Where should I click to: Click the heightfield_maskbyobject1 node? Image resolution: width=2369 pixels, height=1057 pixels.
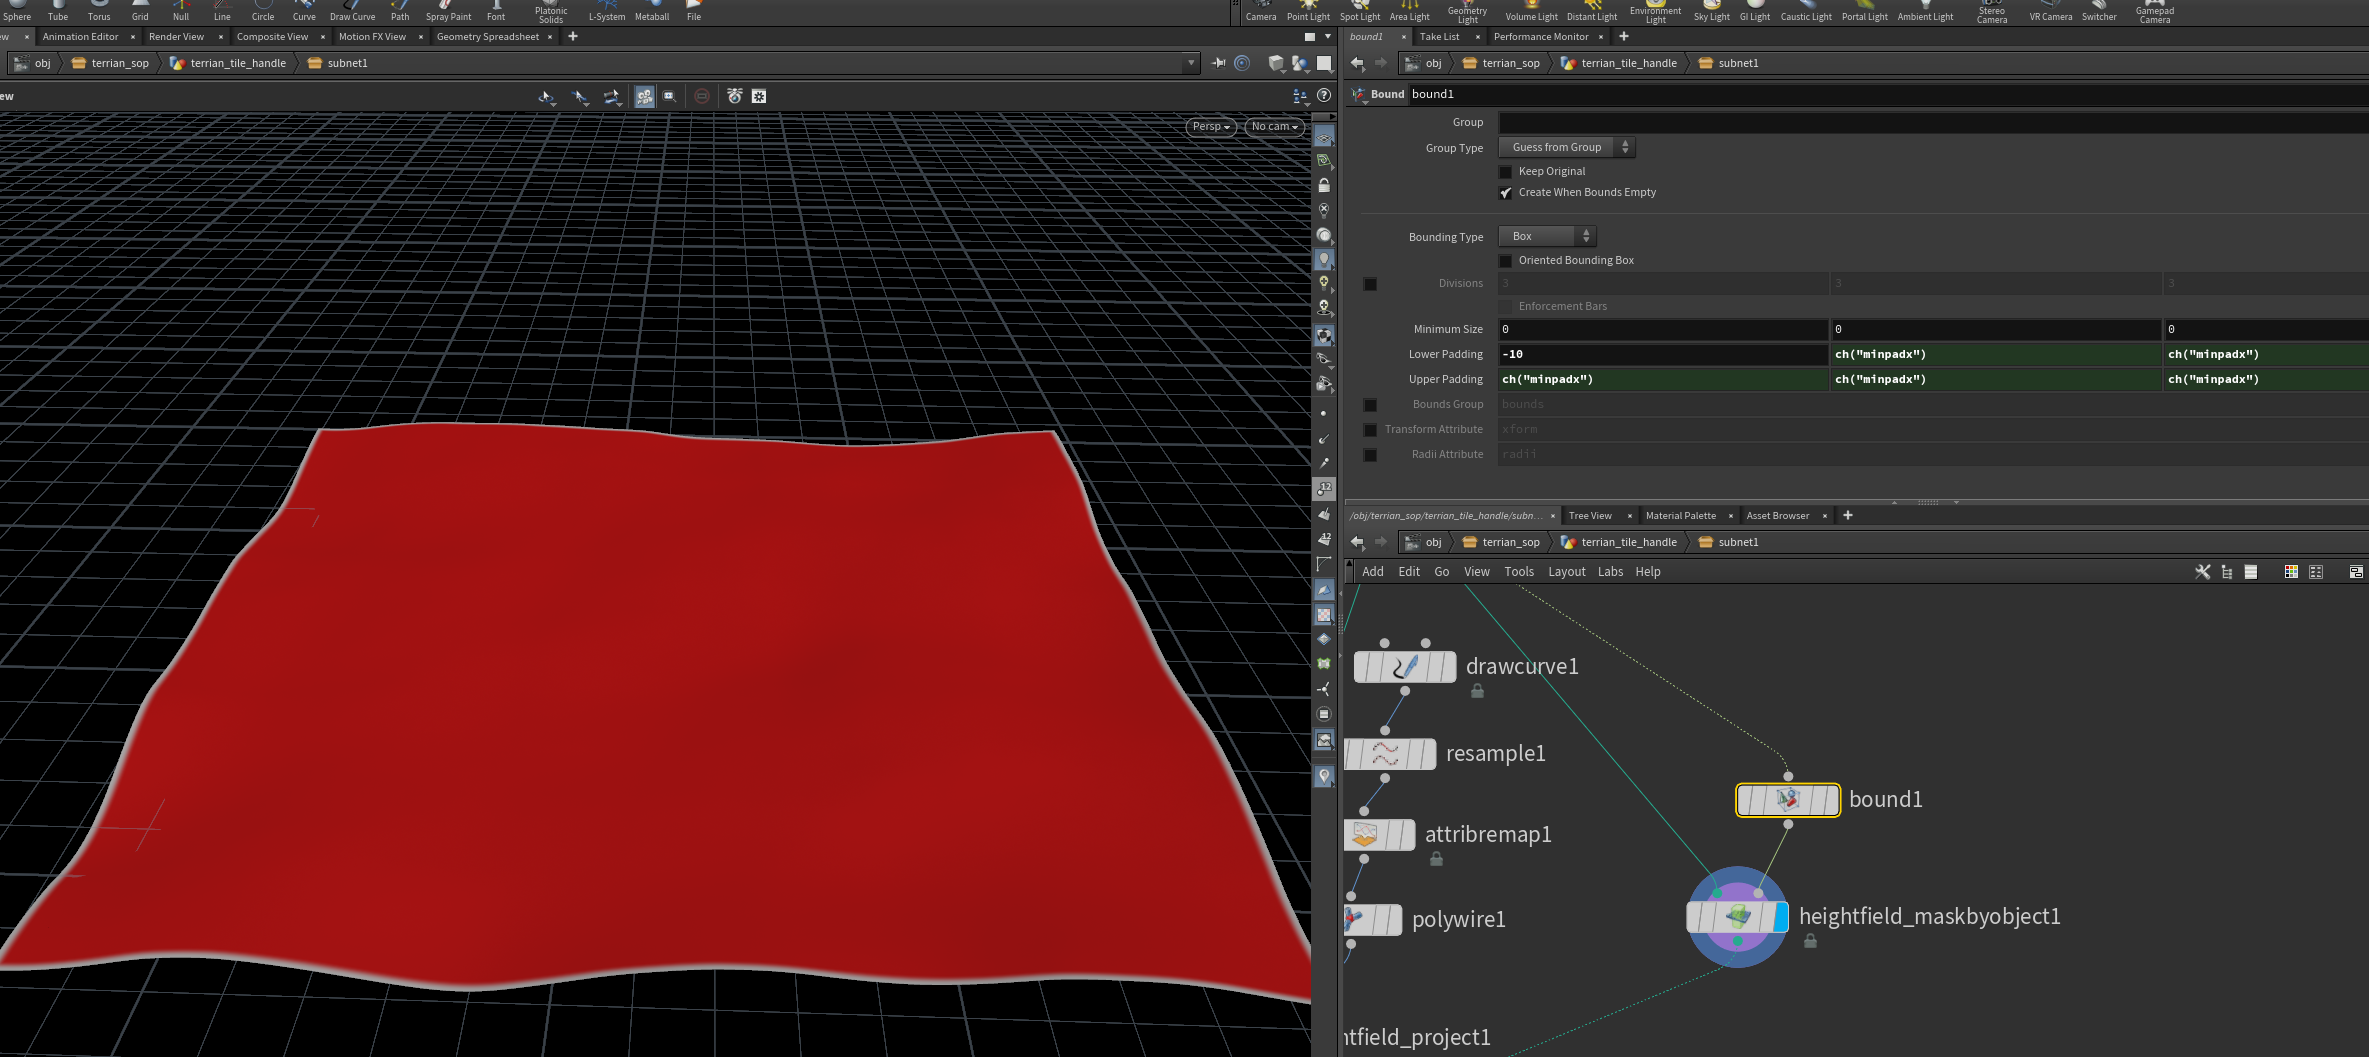point(1737,917)
